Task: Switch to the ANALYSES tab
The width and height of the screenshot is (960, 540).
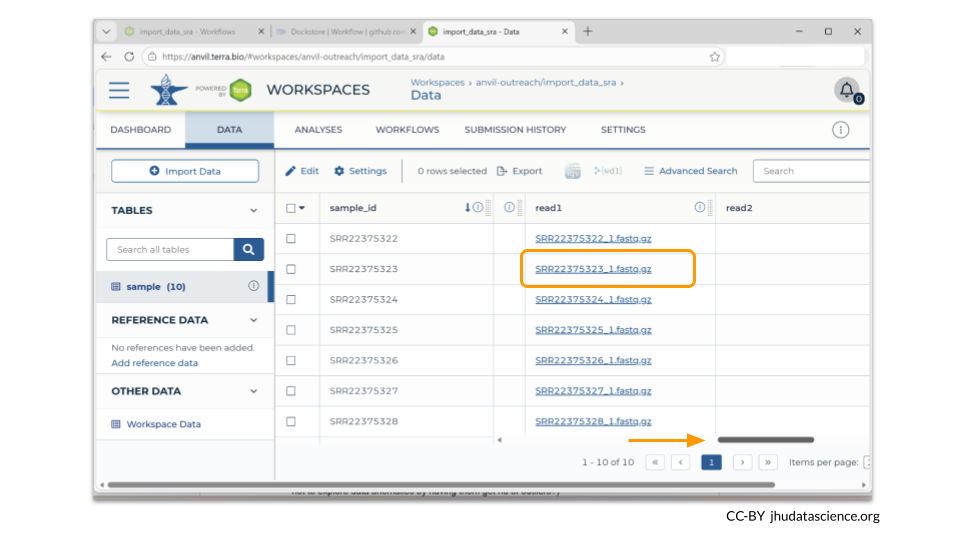Action: [318, 130]
